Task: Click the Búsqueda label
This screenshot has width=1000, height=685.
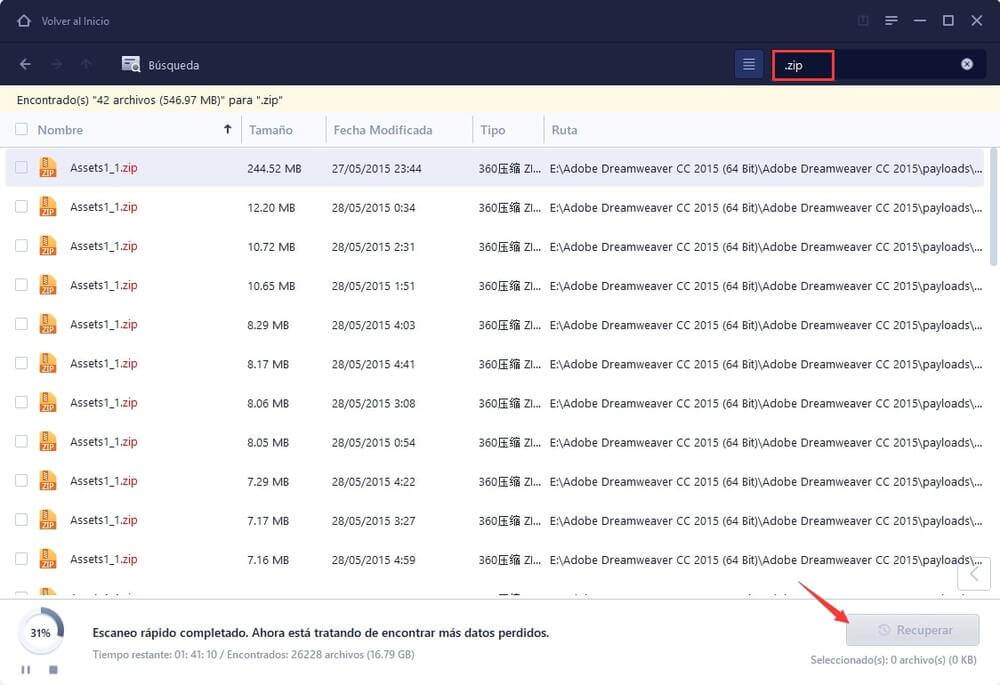Action: click(173, 65)
